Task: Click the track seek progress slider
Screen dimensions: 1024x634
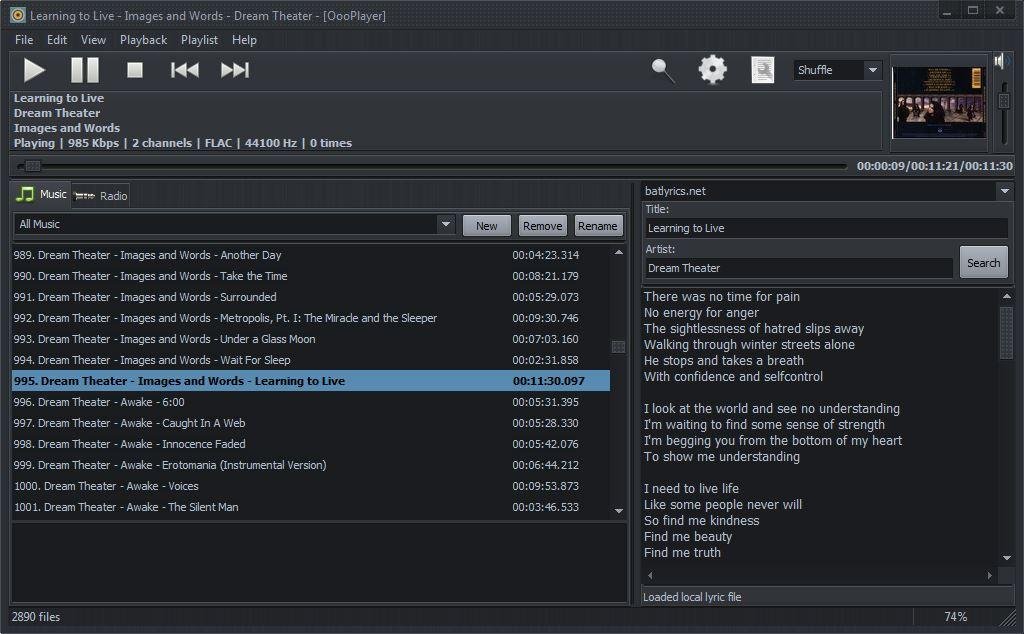Action: coord(430,166)
